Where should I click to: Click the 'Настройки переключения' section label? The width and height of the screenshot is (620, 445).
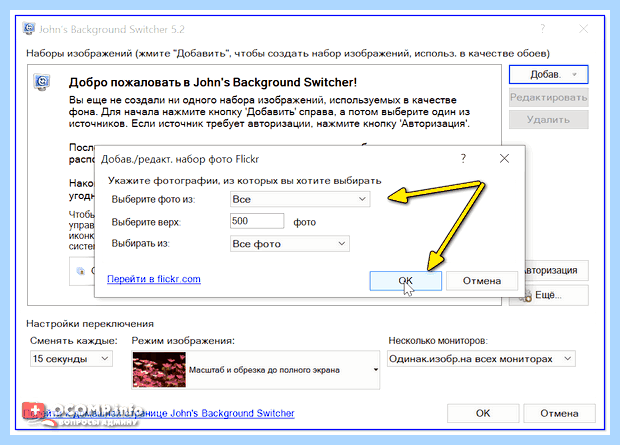tap(90, 324)
